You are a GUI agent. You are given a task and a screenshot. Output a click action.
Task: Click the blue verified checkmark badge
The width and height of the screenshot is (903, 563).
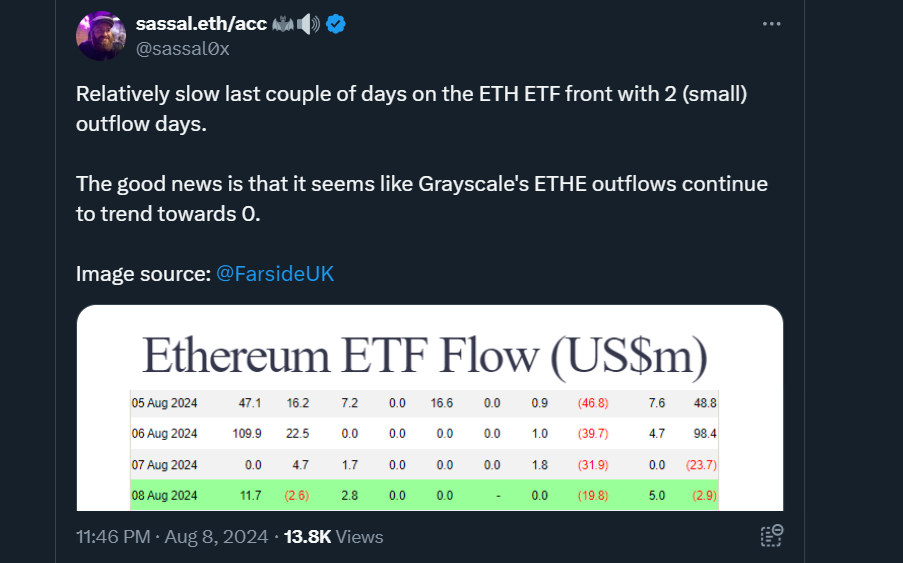point(336,24)
